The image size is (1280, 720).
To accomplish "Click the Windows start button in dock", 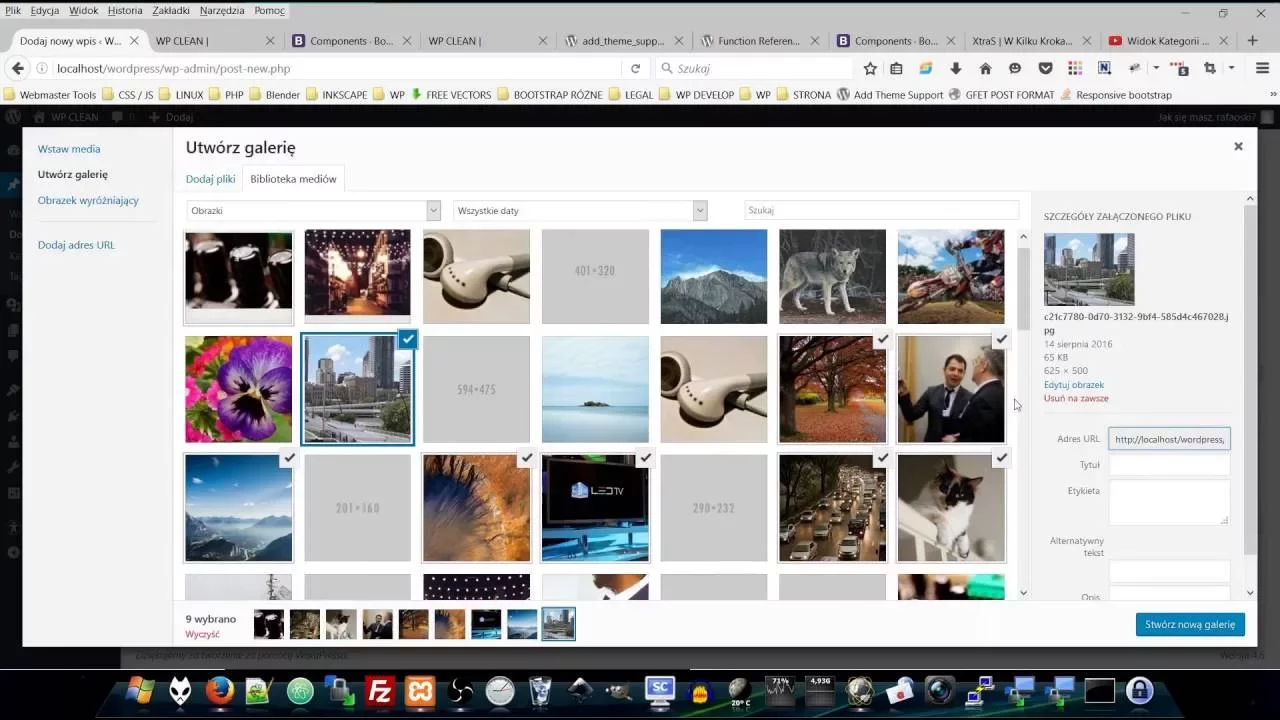I will click(140, 691).
